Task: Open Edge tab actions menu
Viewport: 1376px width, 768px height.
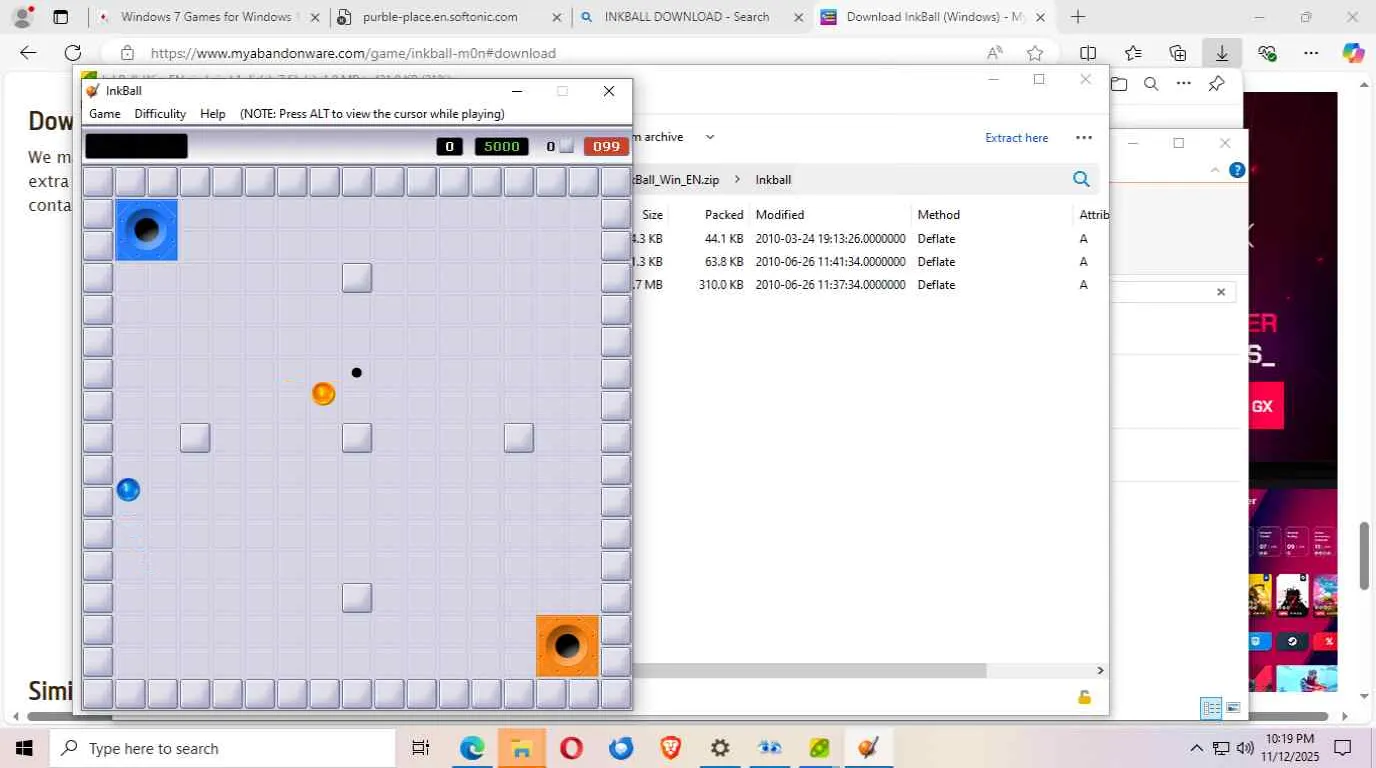Action: pos(61,17)
